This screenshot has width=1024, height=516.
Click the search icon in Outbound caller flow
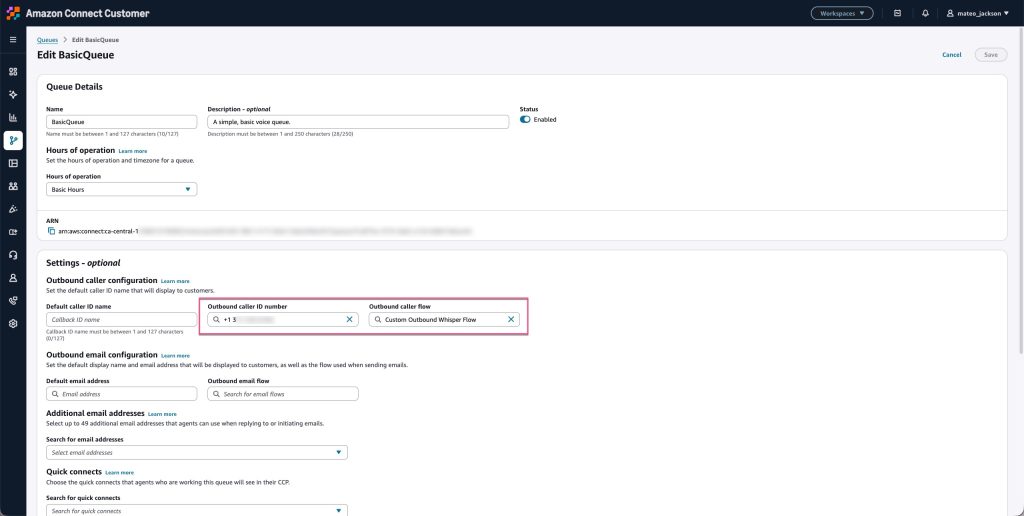pos(377,320)
